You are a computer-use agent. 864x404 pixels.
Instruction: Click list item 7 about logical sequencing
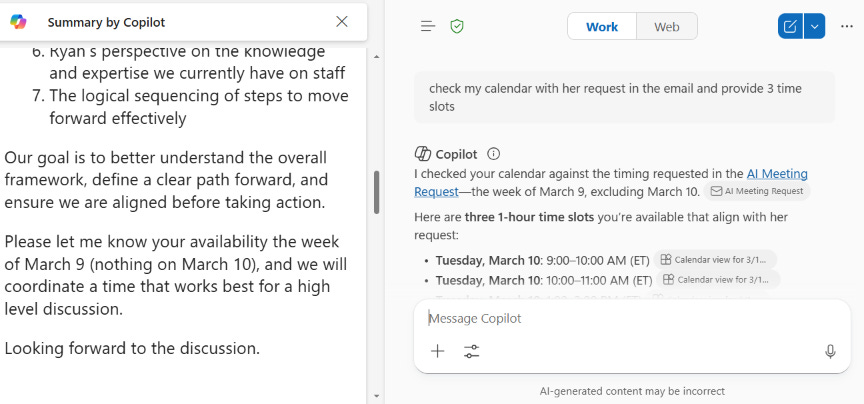[190, 107]
